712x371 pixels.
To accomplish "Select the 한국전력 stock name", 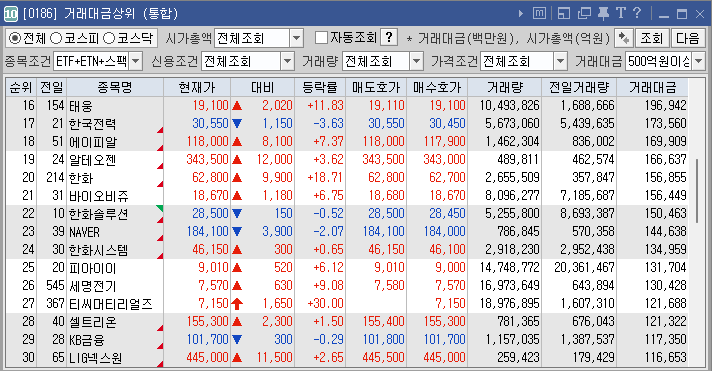I will pyautogui.click(x=92, y=124).
